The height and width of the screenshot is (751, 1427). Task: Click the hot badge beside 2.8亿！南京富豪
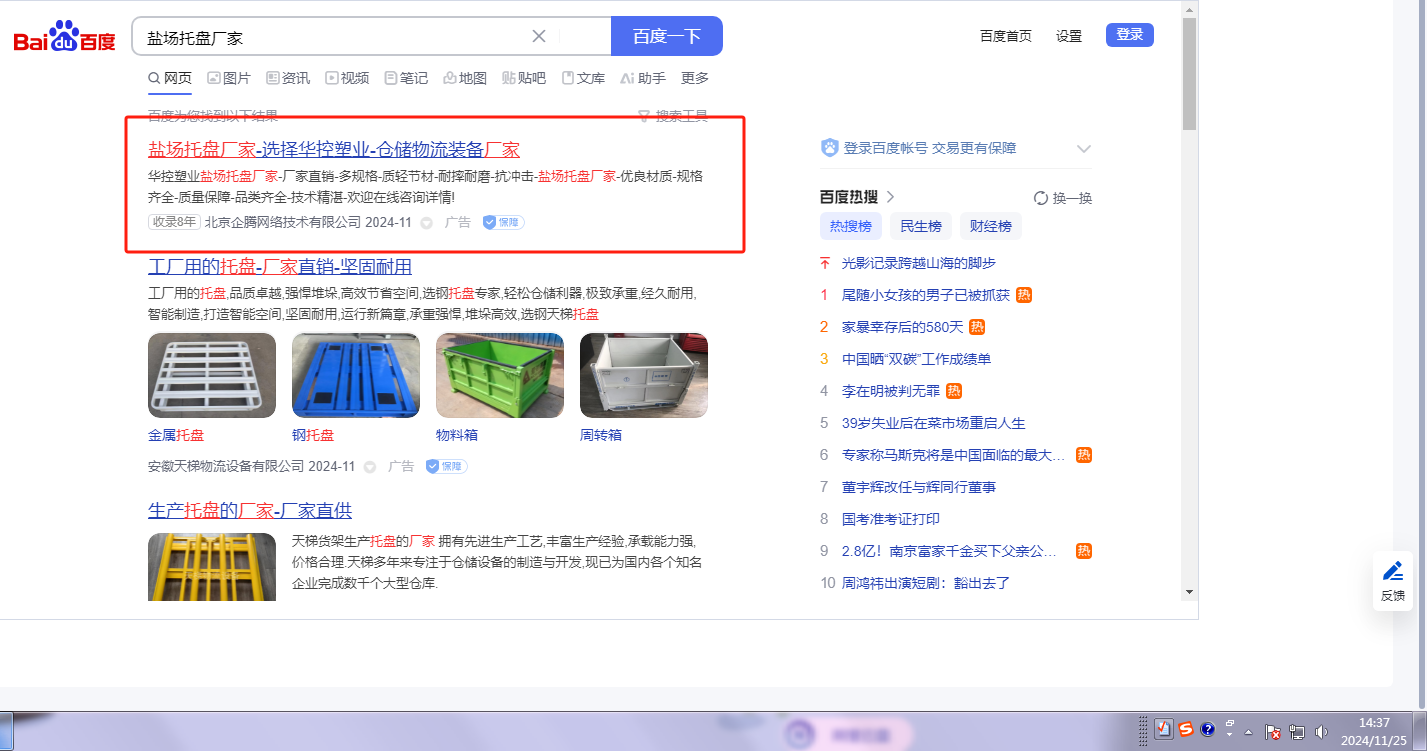tap(1084, 551)
